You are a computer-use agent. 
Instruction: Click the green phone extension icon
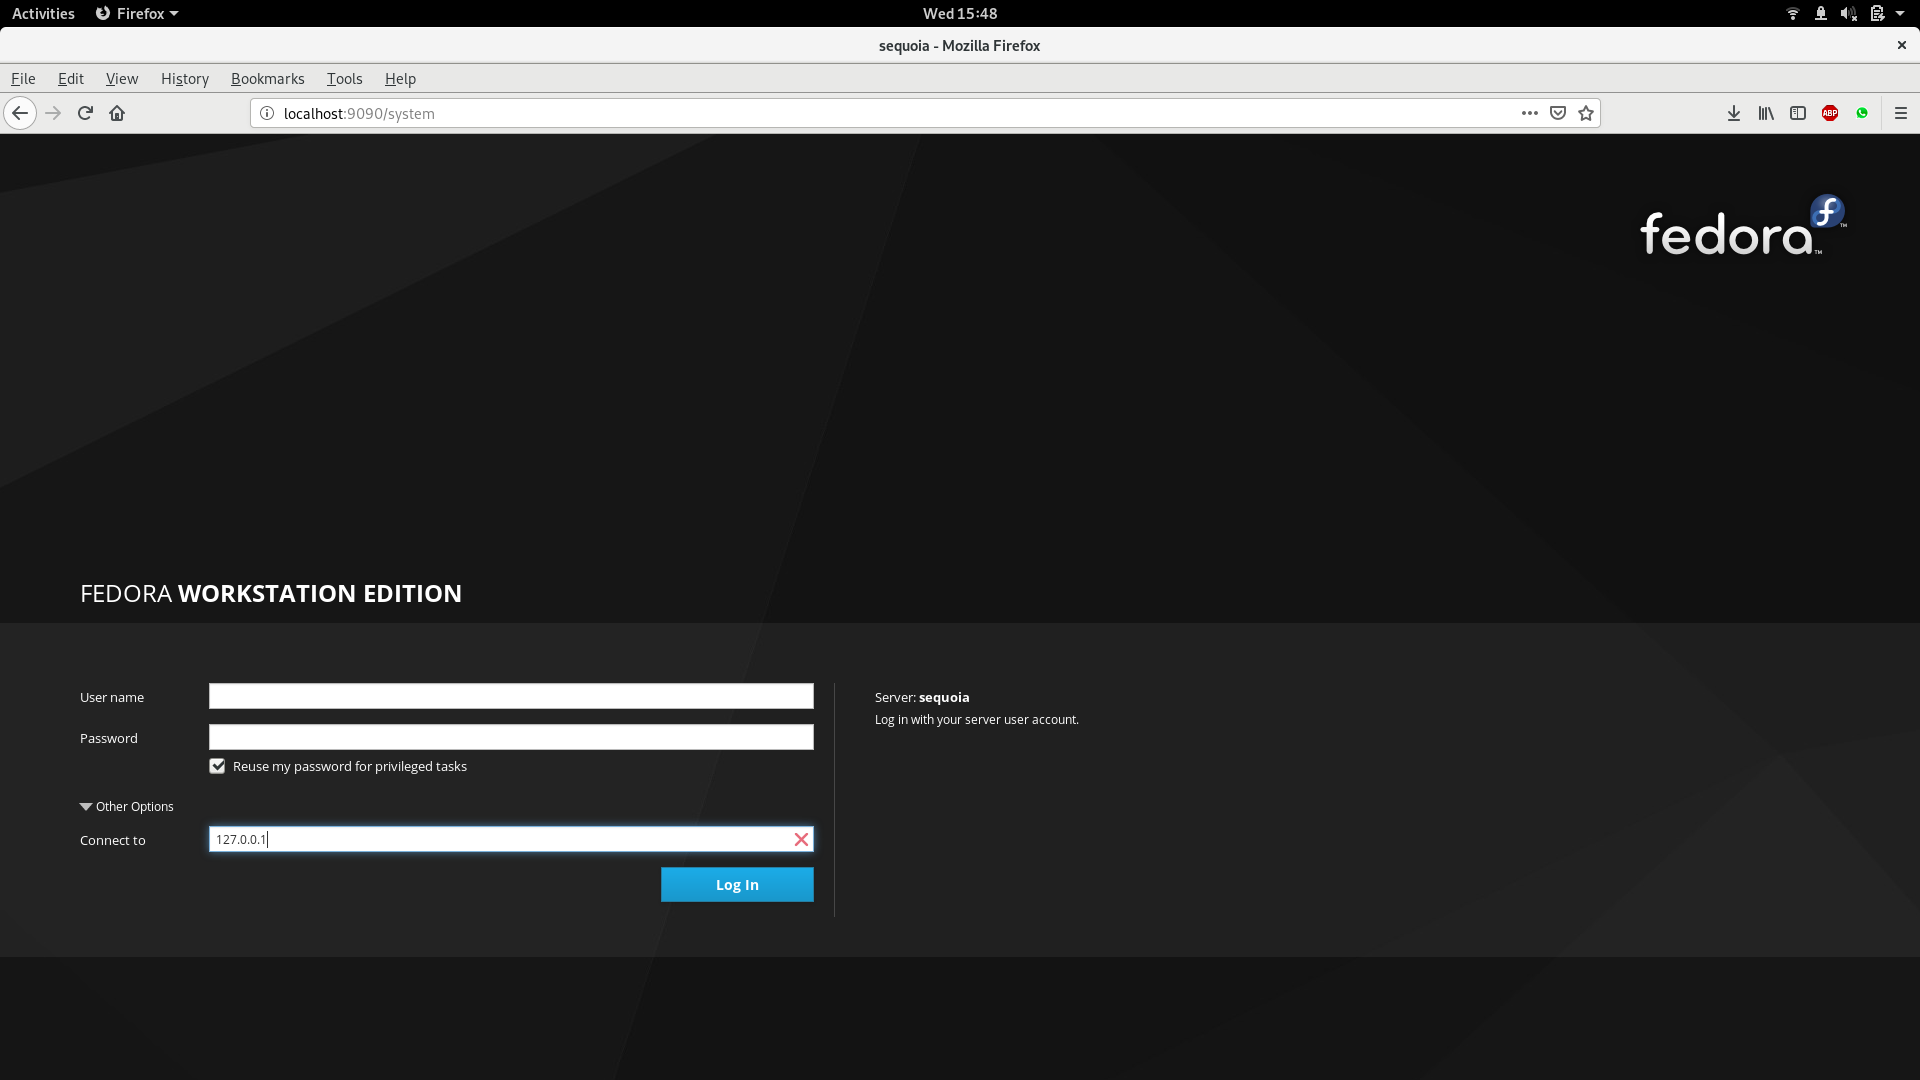coord(1862,113)
